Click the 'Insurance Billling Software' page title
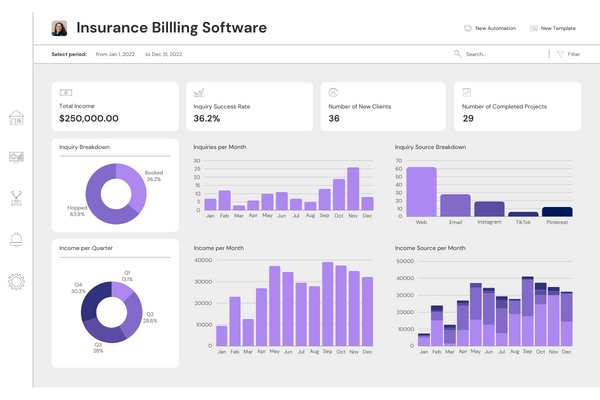Viewport: 600px width, 400px height. (171, 28)
